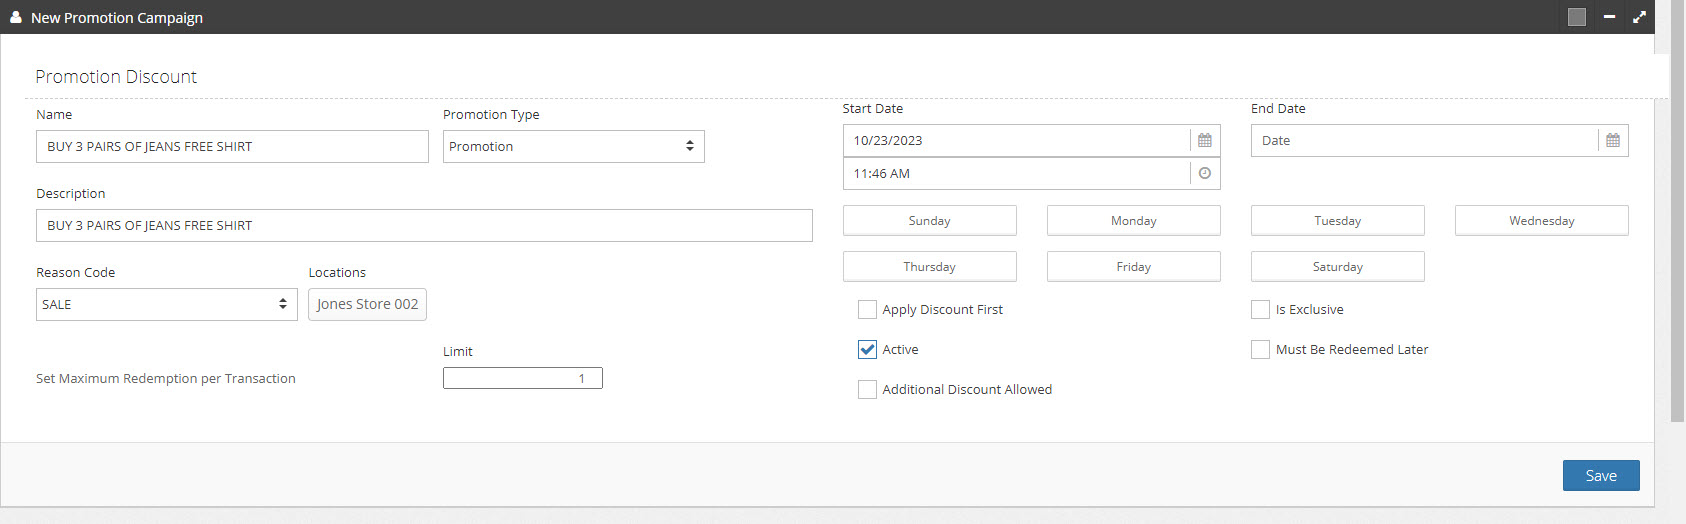The width and height of the screenshot is (1686, 524).
Task: Open the End Date calendar picker icon
Action: click(1612, 141)
